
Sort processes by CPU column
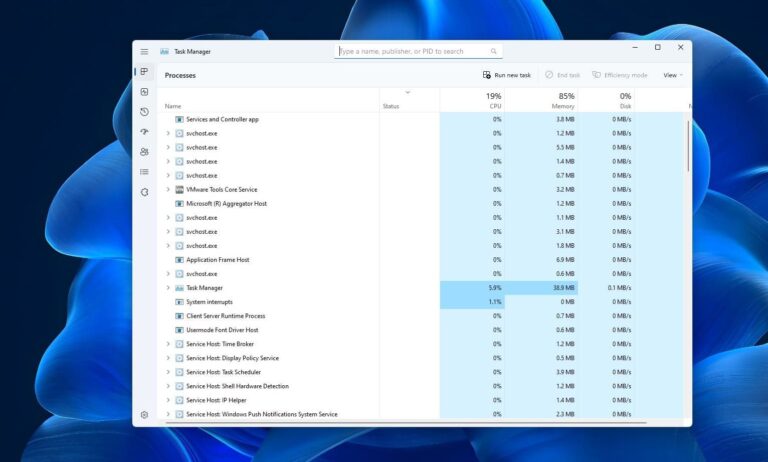click(x=473, y=100)
